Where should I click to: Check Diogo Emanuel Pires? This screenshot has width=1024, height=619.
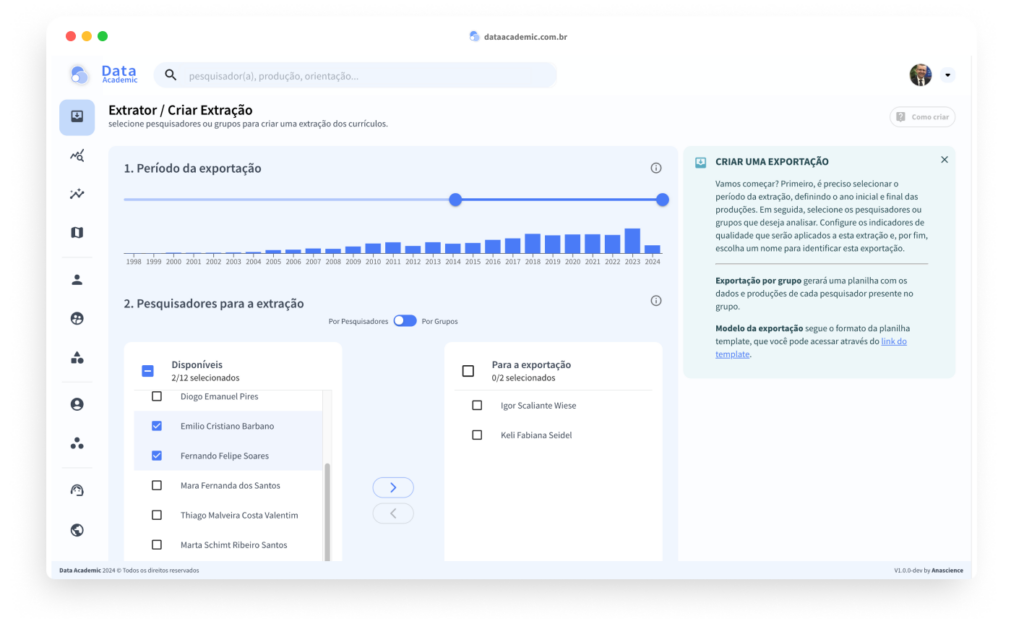[157, 396]
